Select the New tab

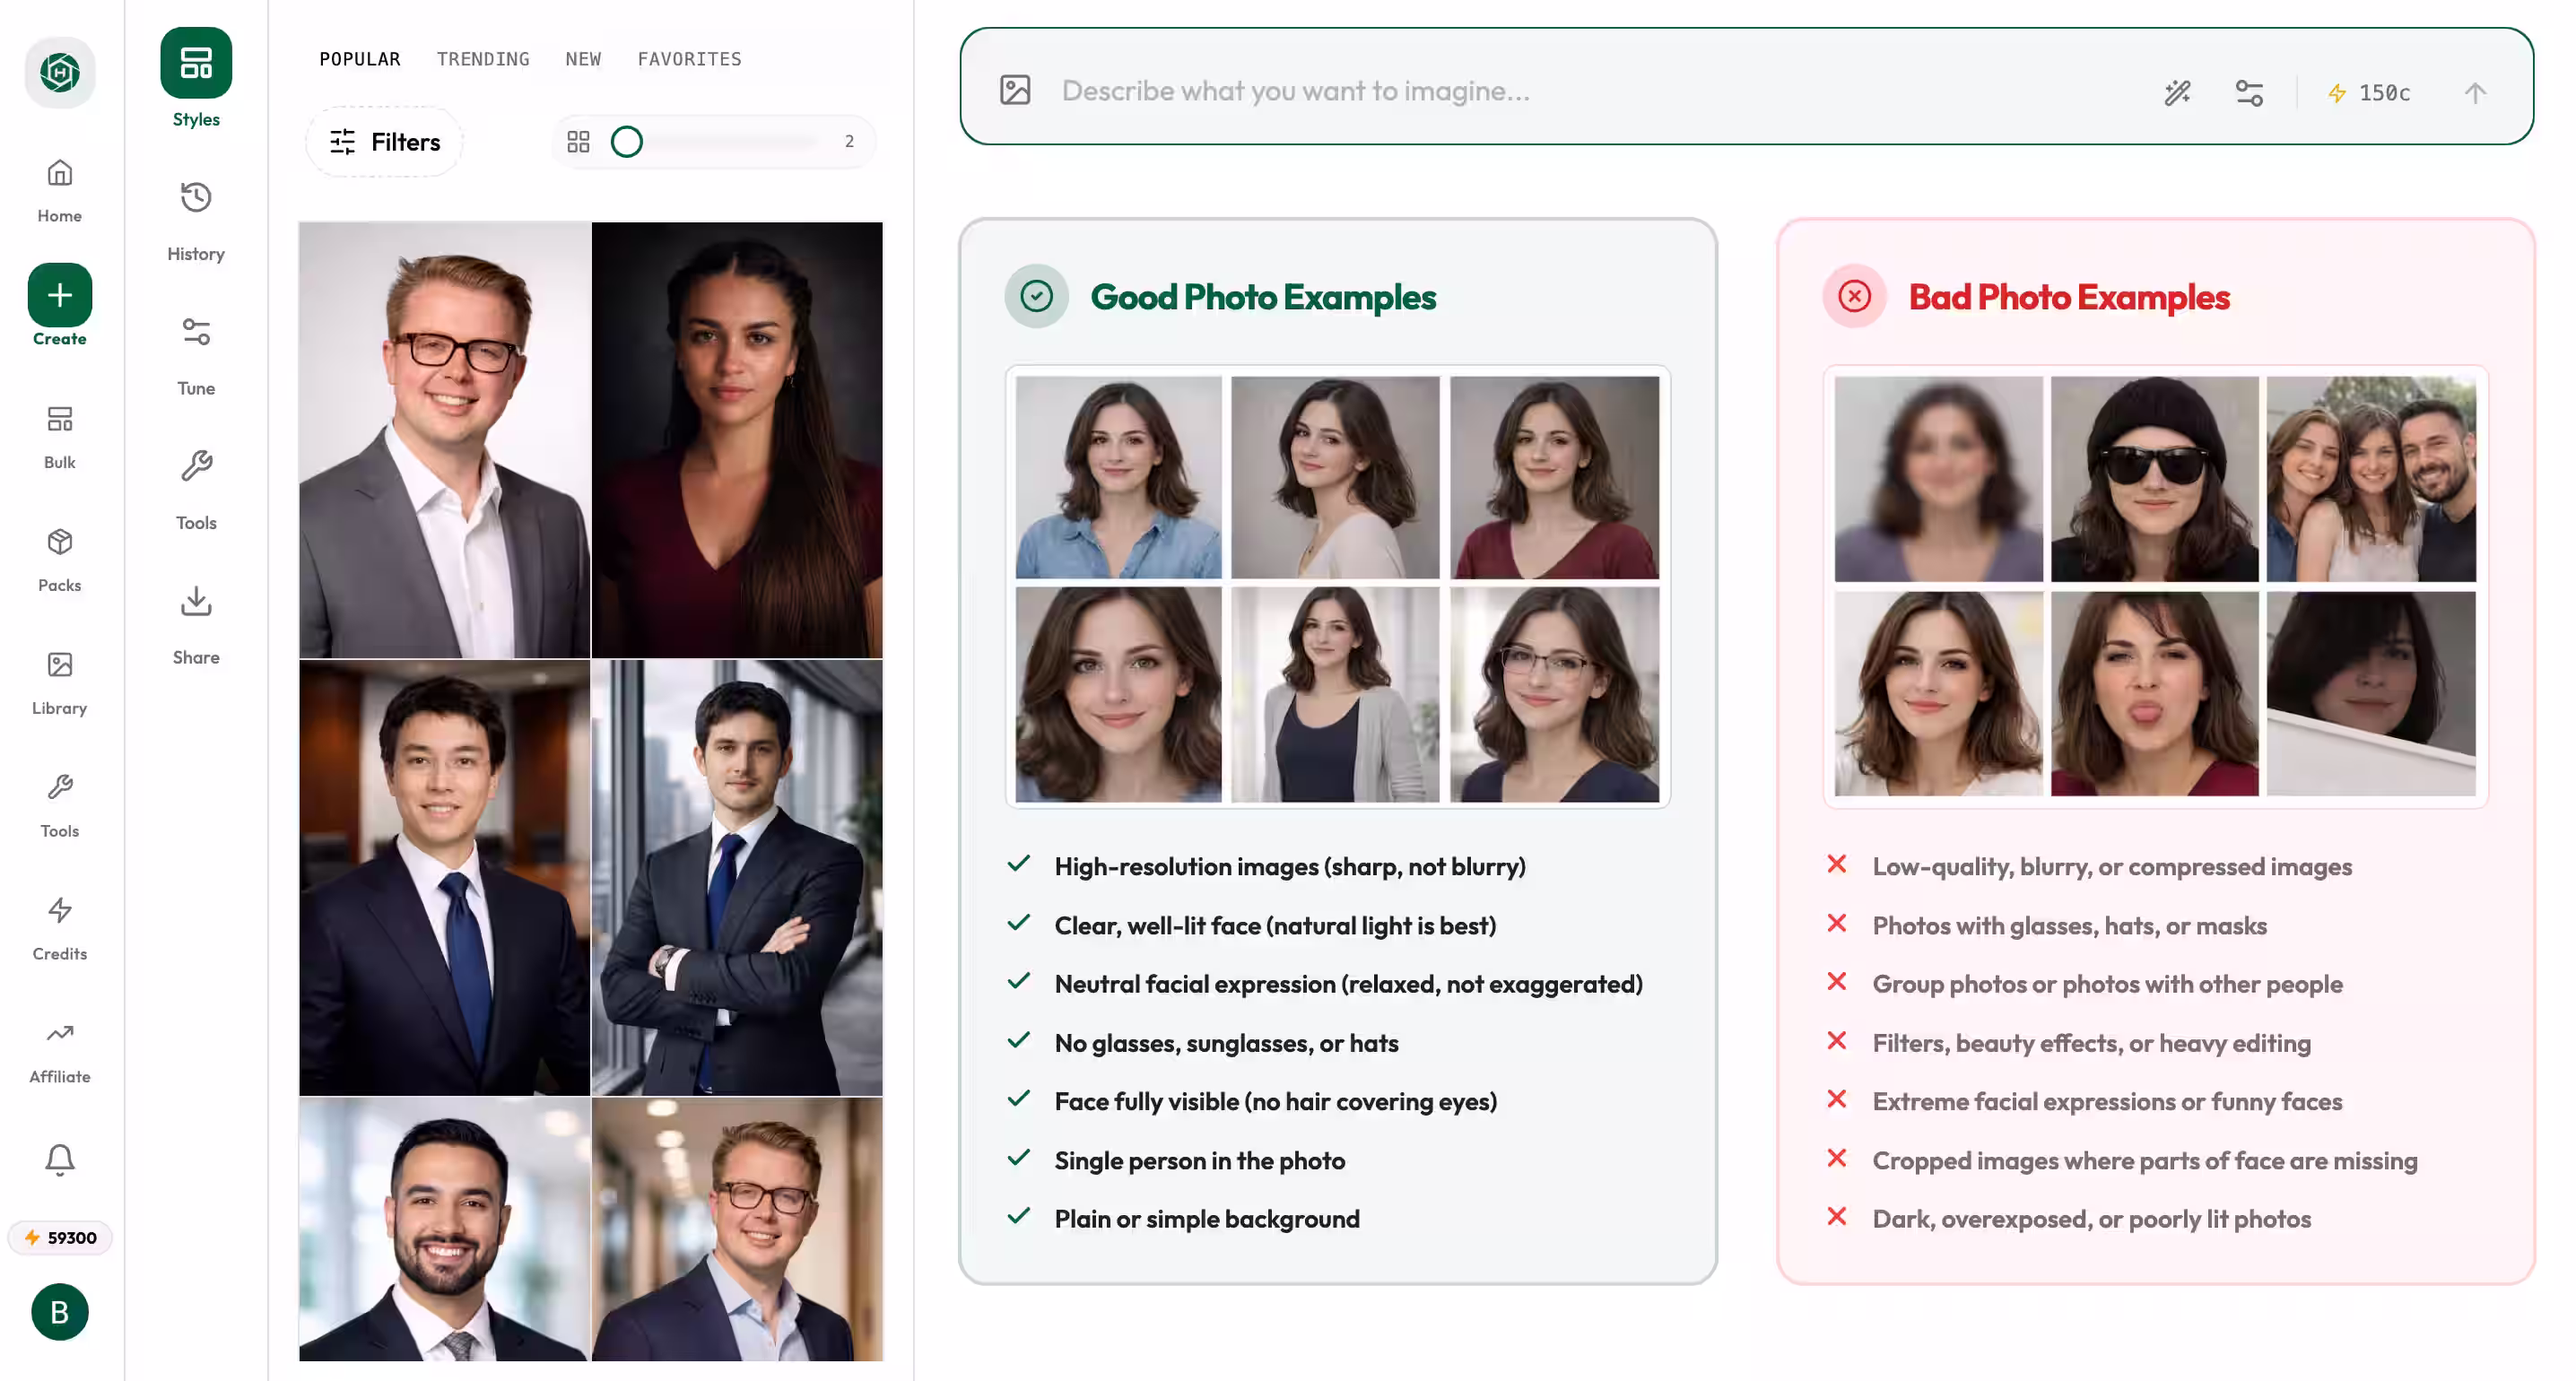[583, 59]
